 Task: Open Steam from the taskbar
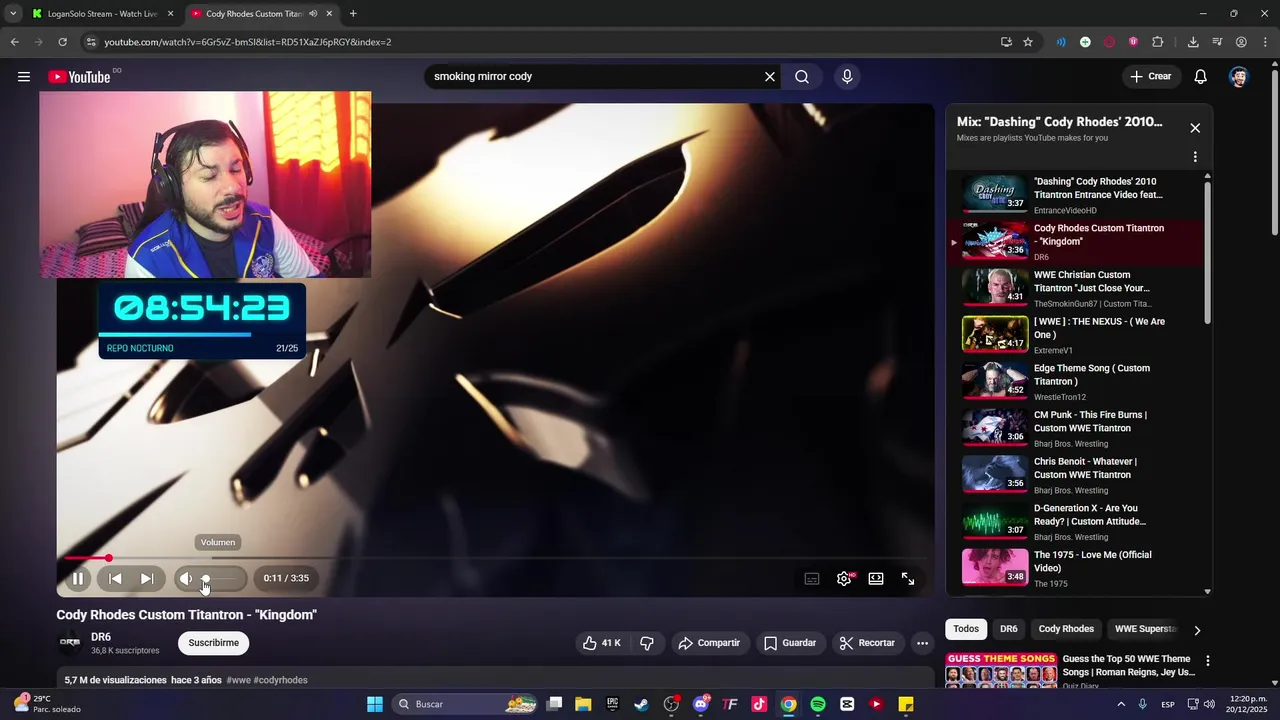(642, 704)
